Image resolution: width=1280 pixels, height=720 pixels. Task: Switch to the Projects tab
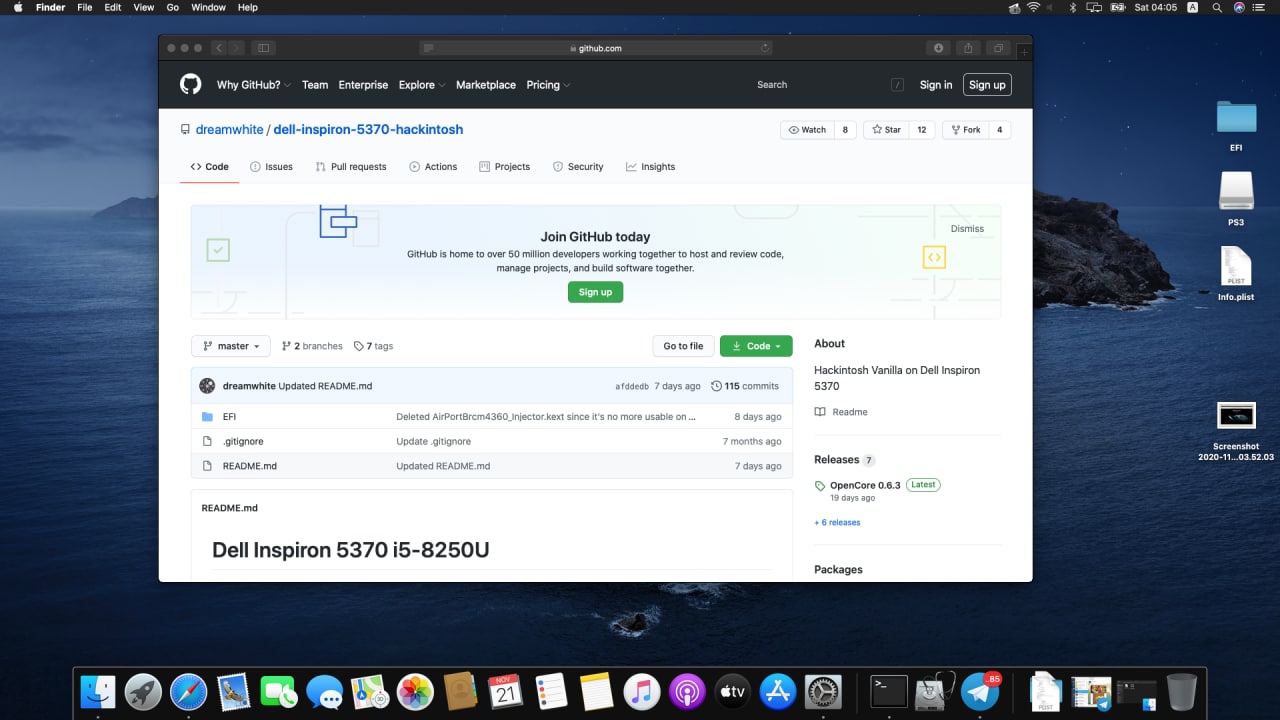click(505, 167)
